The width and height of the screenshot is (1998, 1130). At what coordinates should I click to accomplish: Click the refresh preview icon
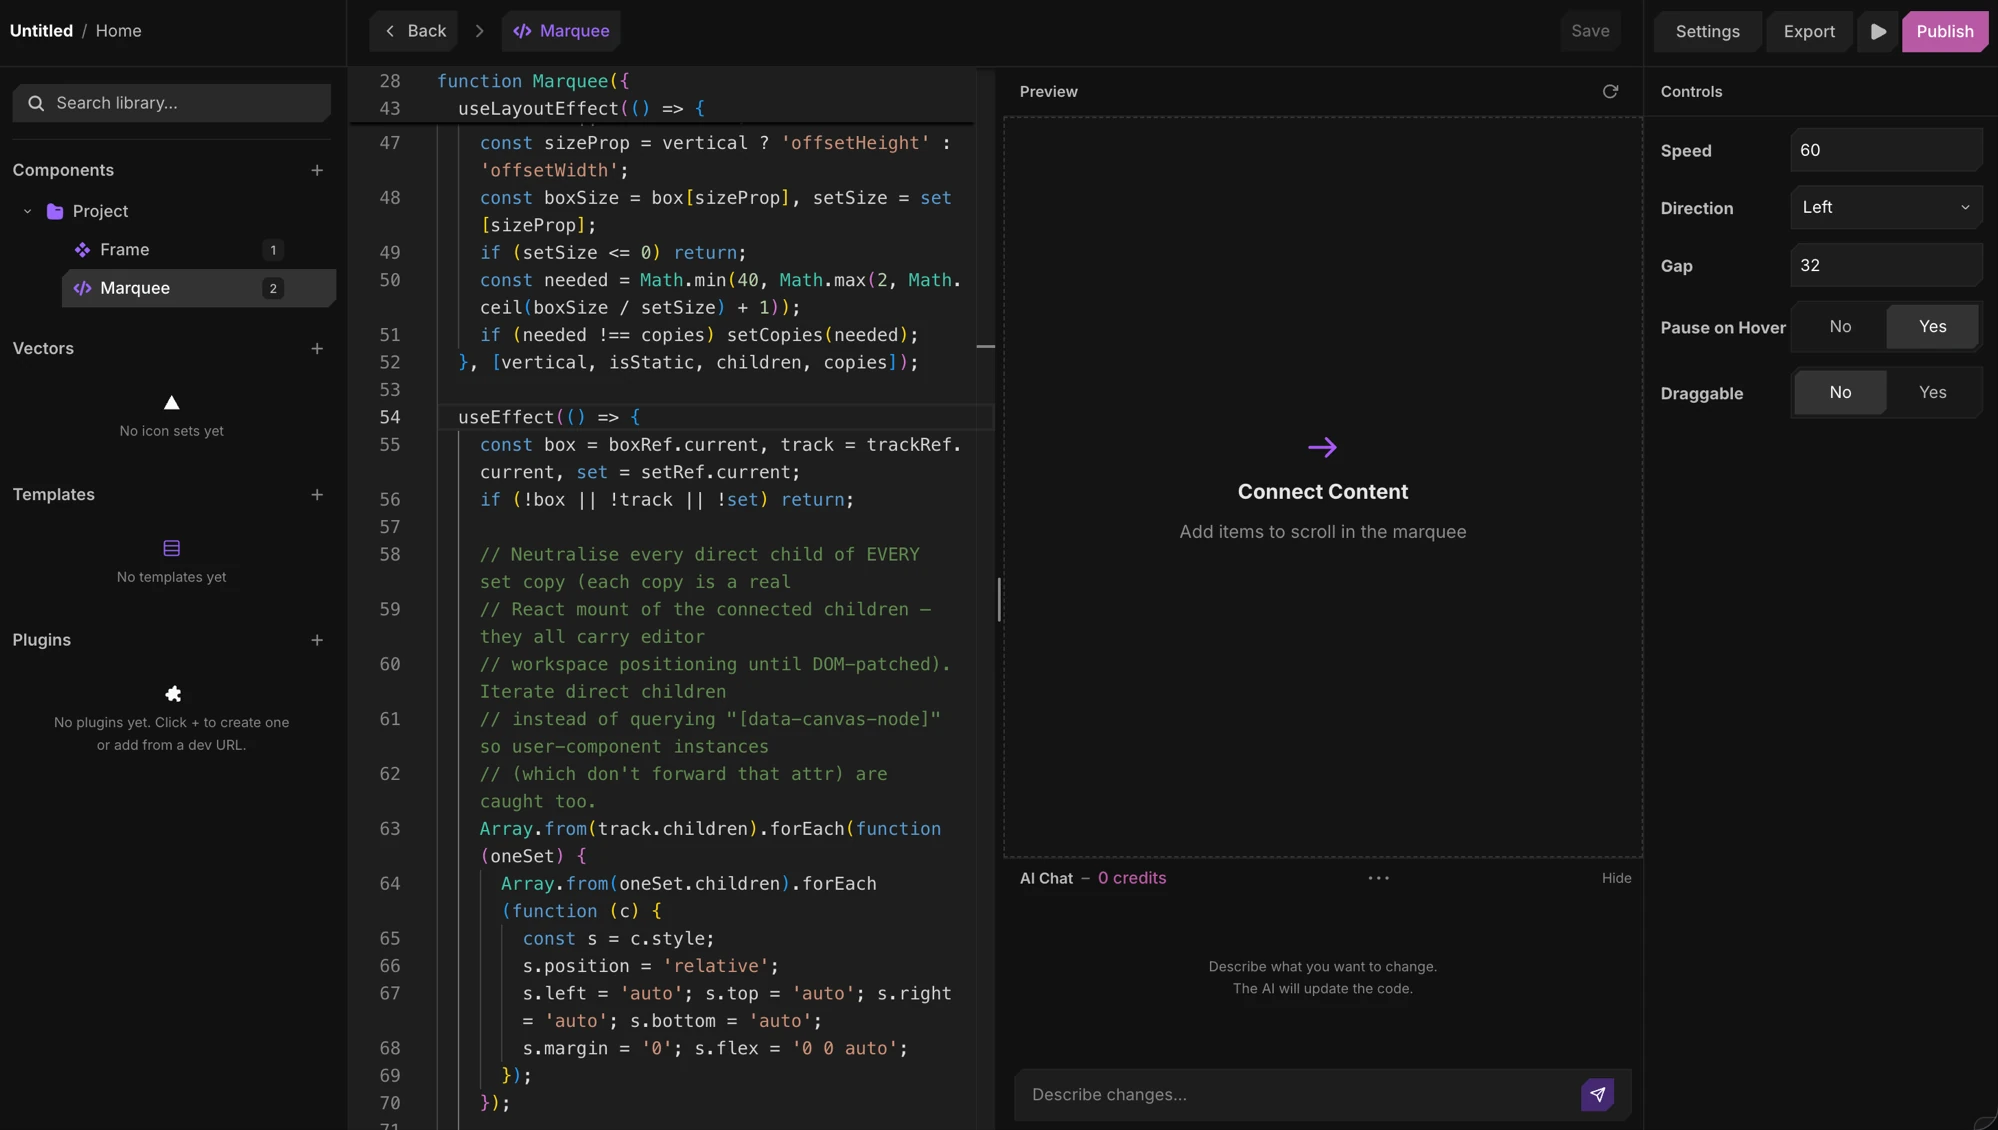1610,91
